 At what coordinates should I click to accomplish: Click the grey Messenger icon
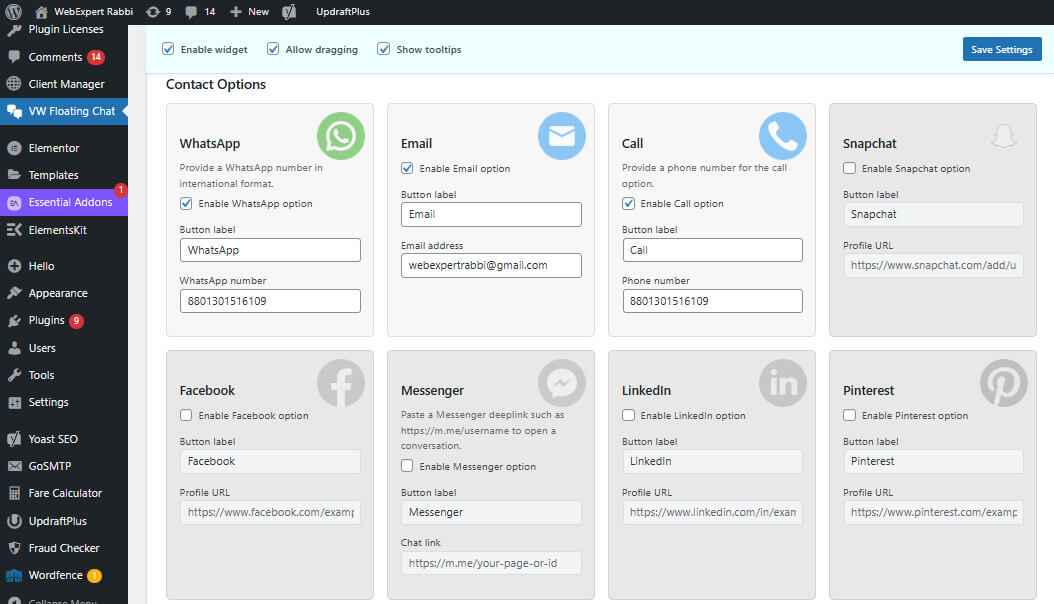pyautogui.click(x=562, y=383)
